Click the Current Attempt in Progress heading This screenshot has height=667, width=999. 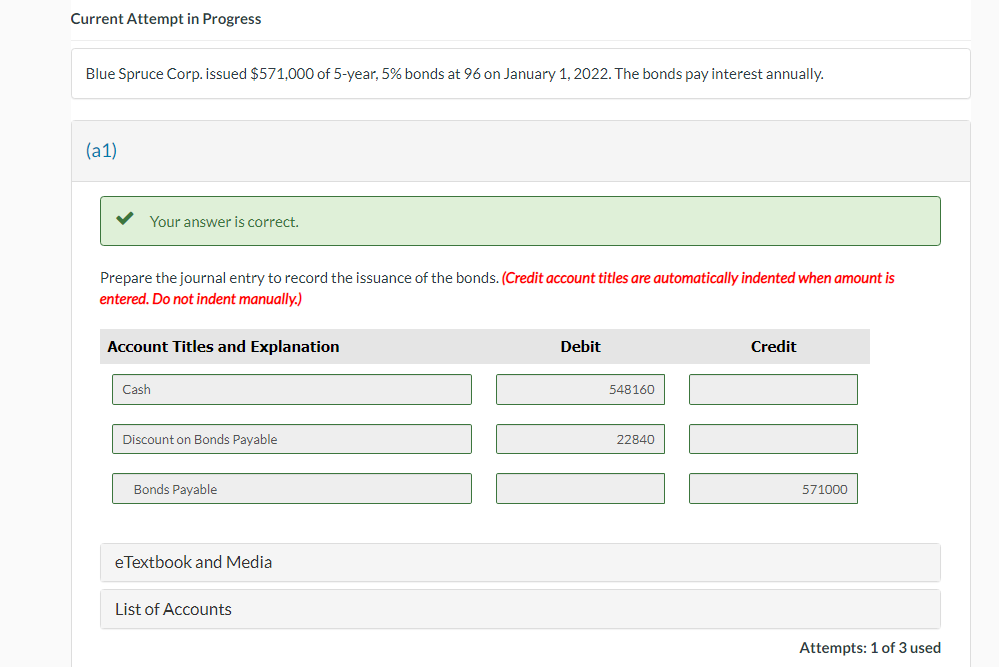point(165,18)
